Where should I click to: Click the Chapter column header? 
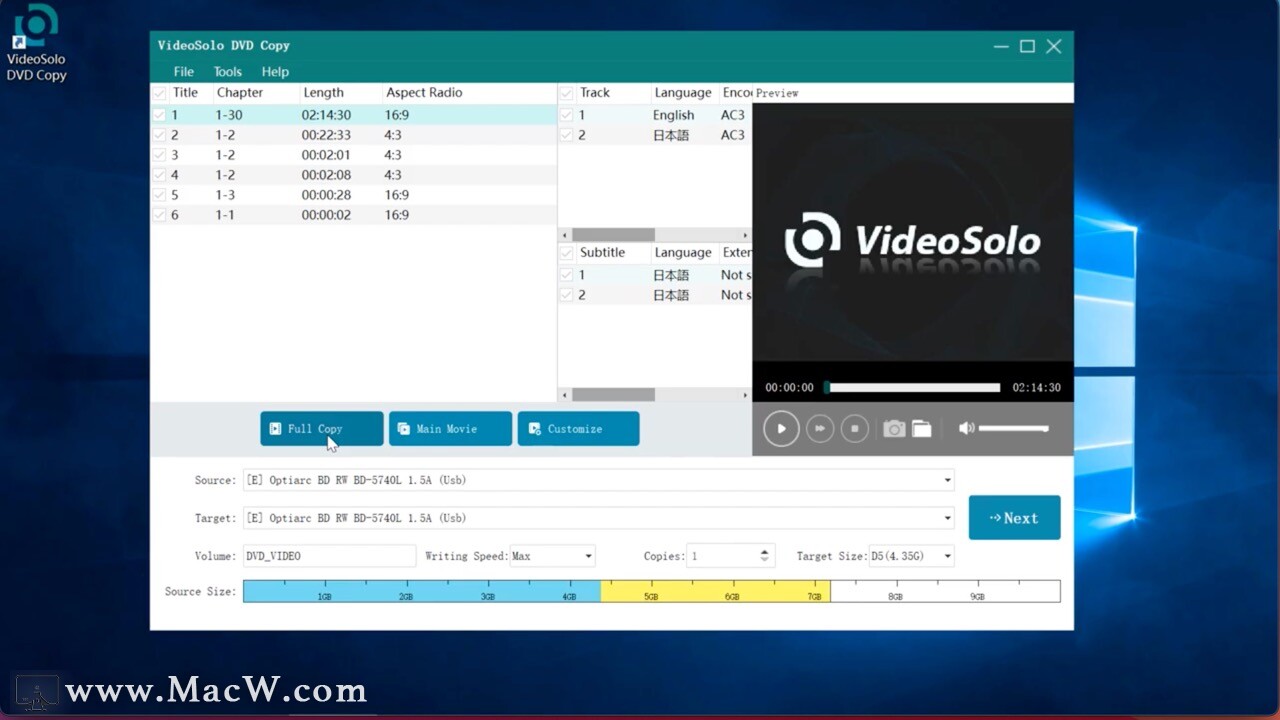point(240,93)
